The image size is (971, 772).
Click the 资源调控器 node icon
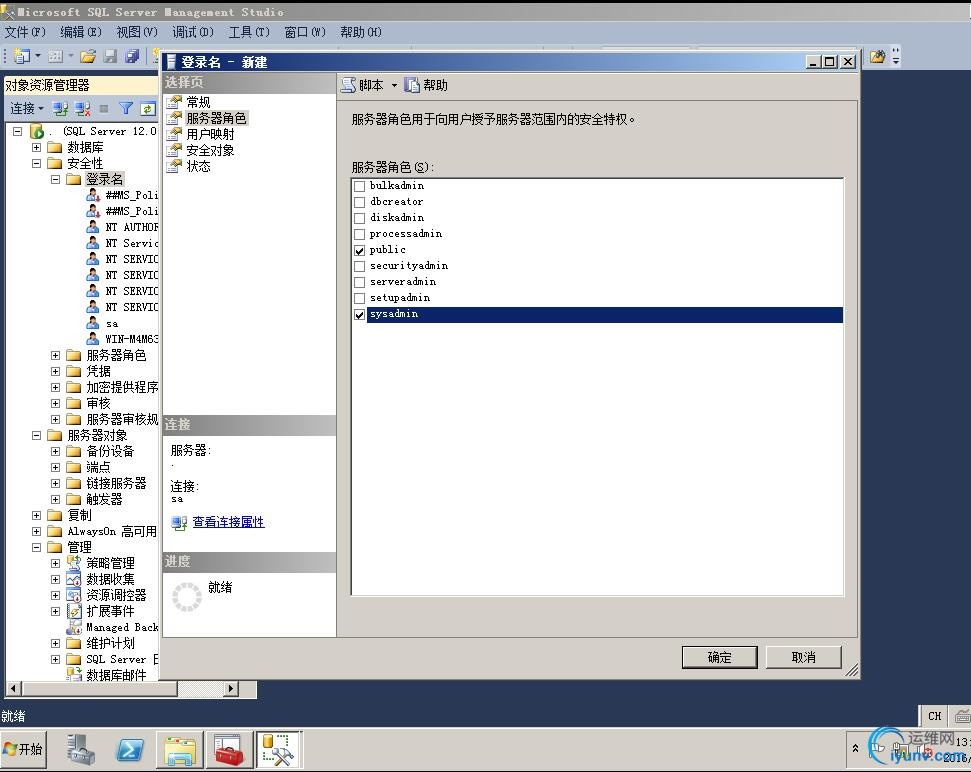[x=74, y=595]
